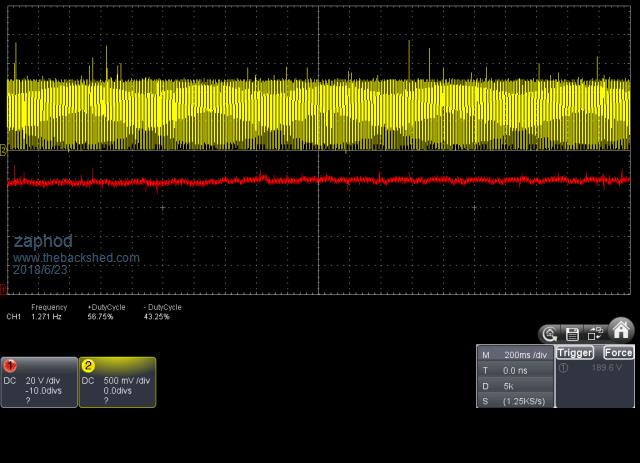Tap the Home icon
640x463 pixels.
[x=621, y=330]
